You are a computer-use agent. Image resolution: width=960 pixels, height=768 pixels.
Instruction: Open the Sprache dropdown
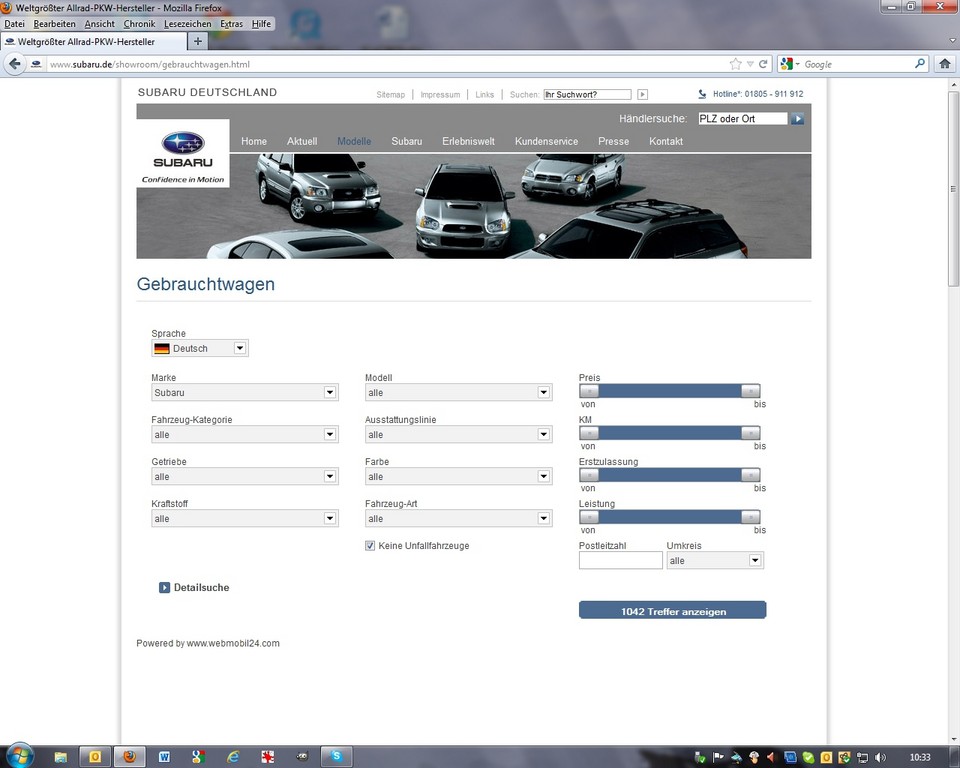pos(200,348)
